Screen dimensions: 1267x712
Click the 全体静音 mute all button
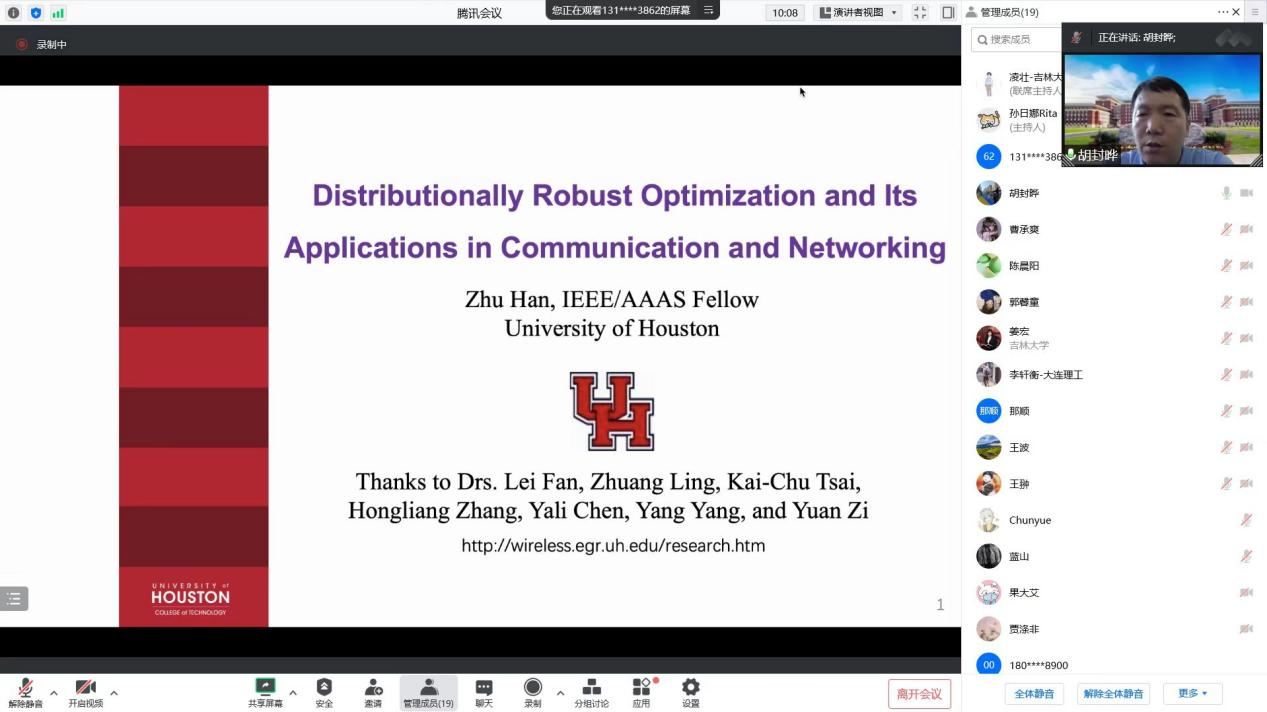click(1034, 693)
